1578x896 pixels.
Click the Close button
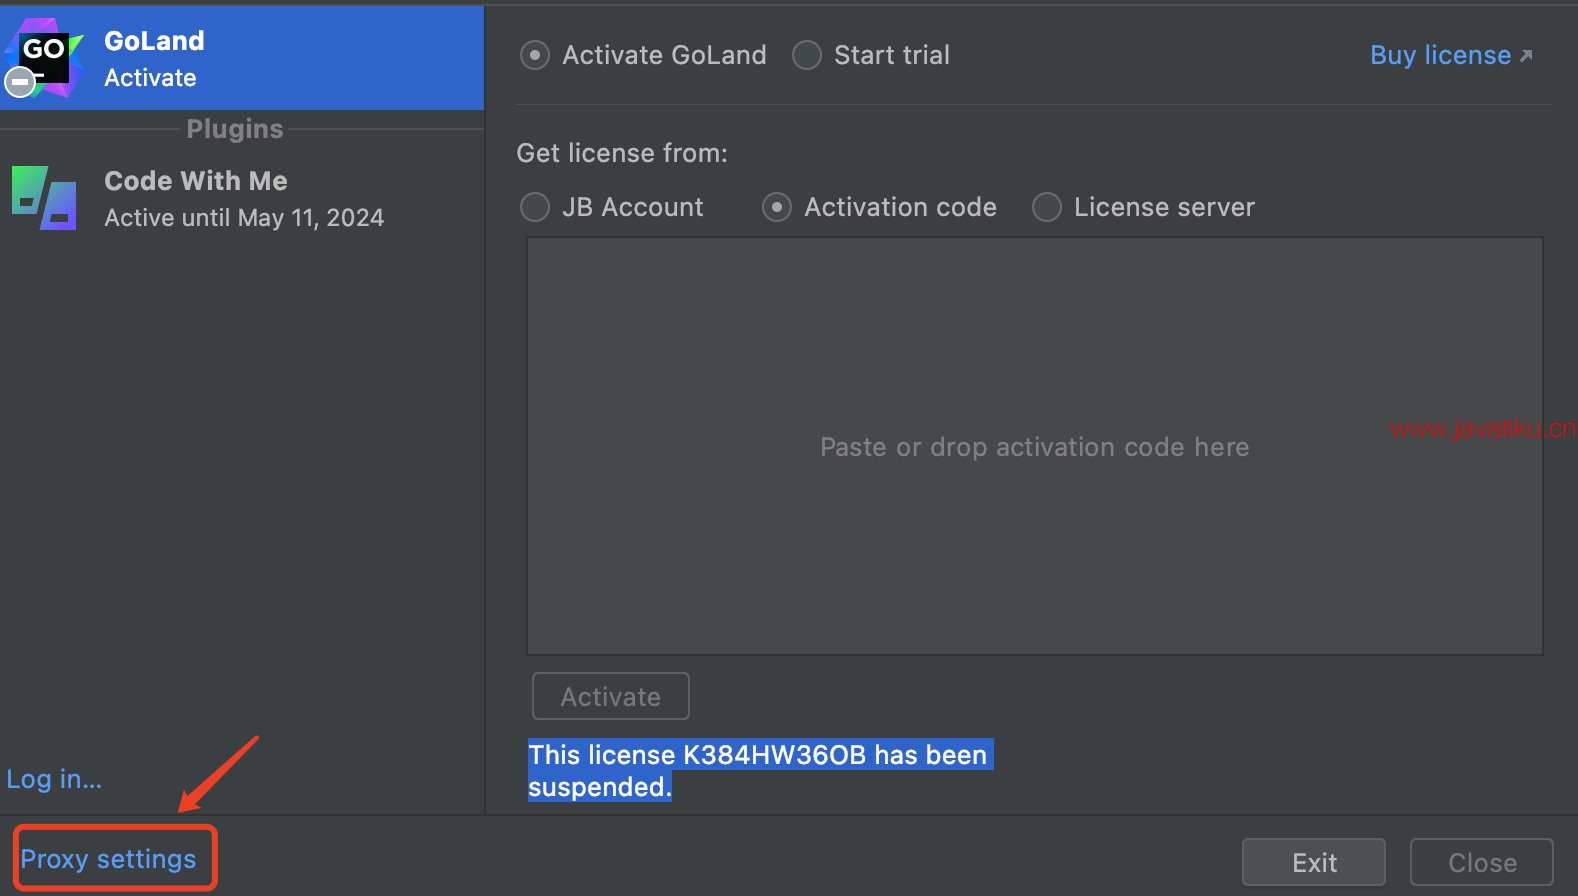(1482, 862)
